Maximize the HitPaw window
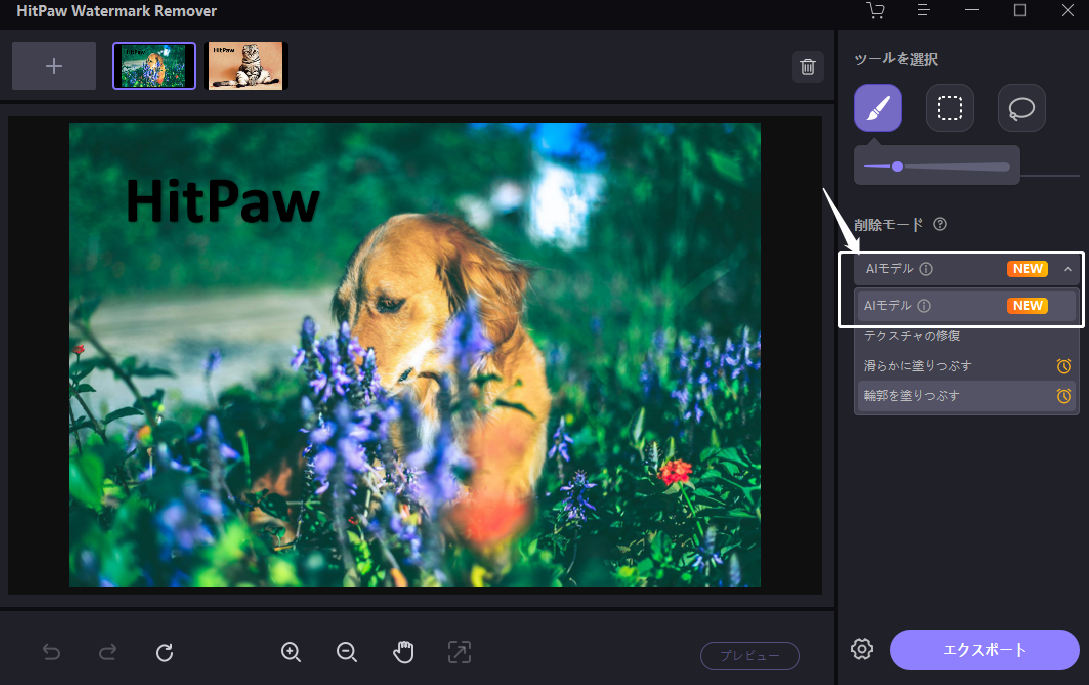Image resolution: width=1089 pixels, height=685 pixels. point(1020,10)
